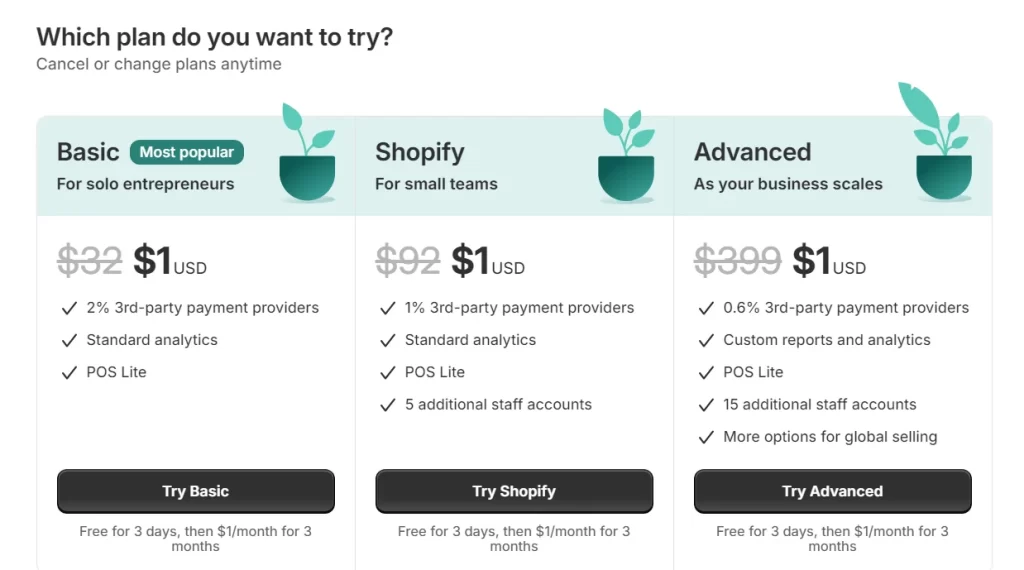Select the Shopify plan heading
The width and height of the screenshot is (1024, 570).
click(420, 152)
